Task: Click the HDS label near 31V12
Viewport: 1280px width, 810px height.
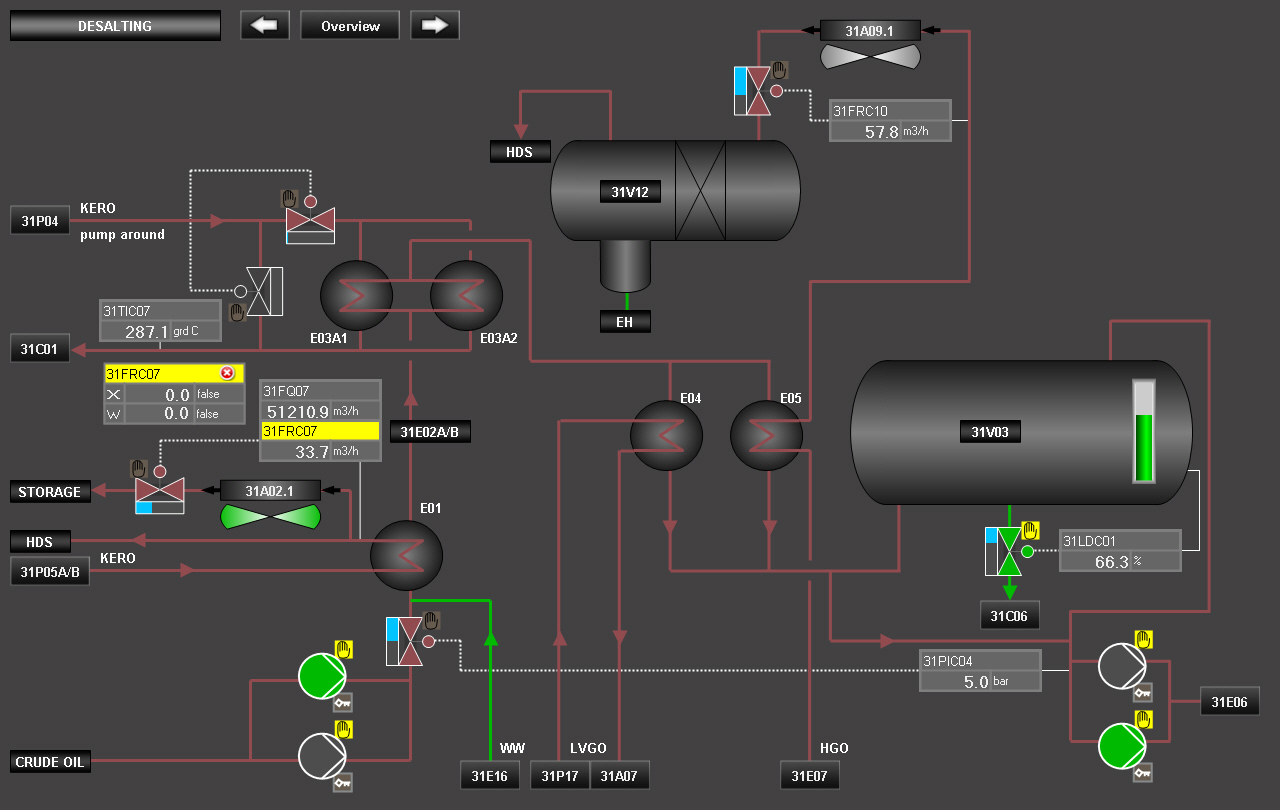Action: 520,152
